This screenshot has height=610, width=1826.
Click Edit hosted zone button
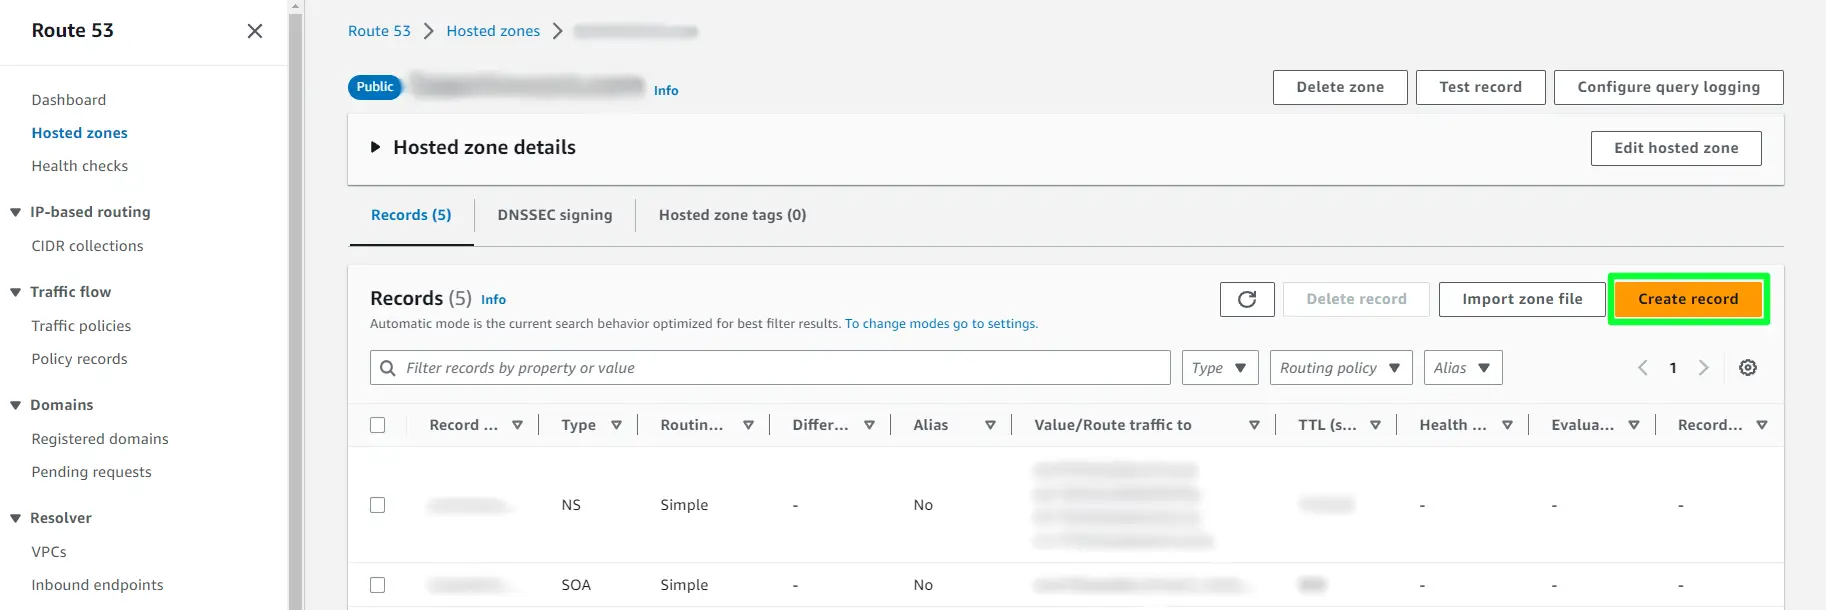(x=1676, y=148)
